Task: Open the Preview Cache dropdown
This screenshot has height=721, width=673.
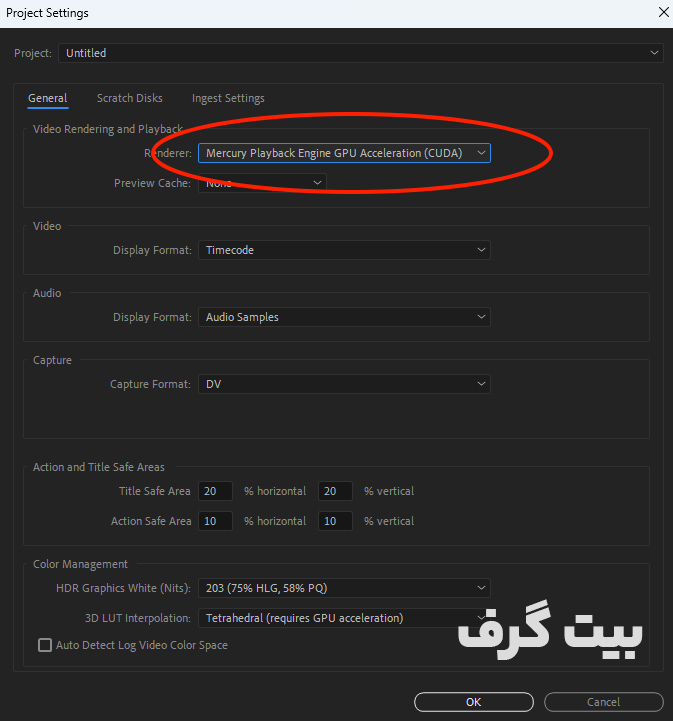Action: coord(262,183)
